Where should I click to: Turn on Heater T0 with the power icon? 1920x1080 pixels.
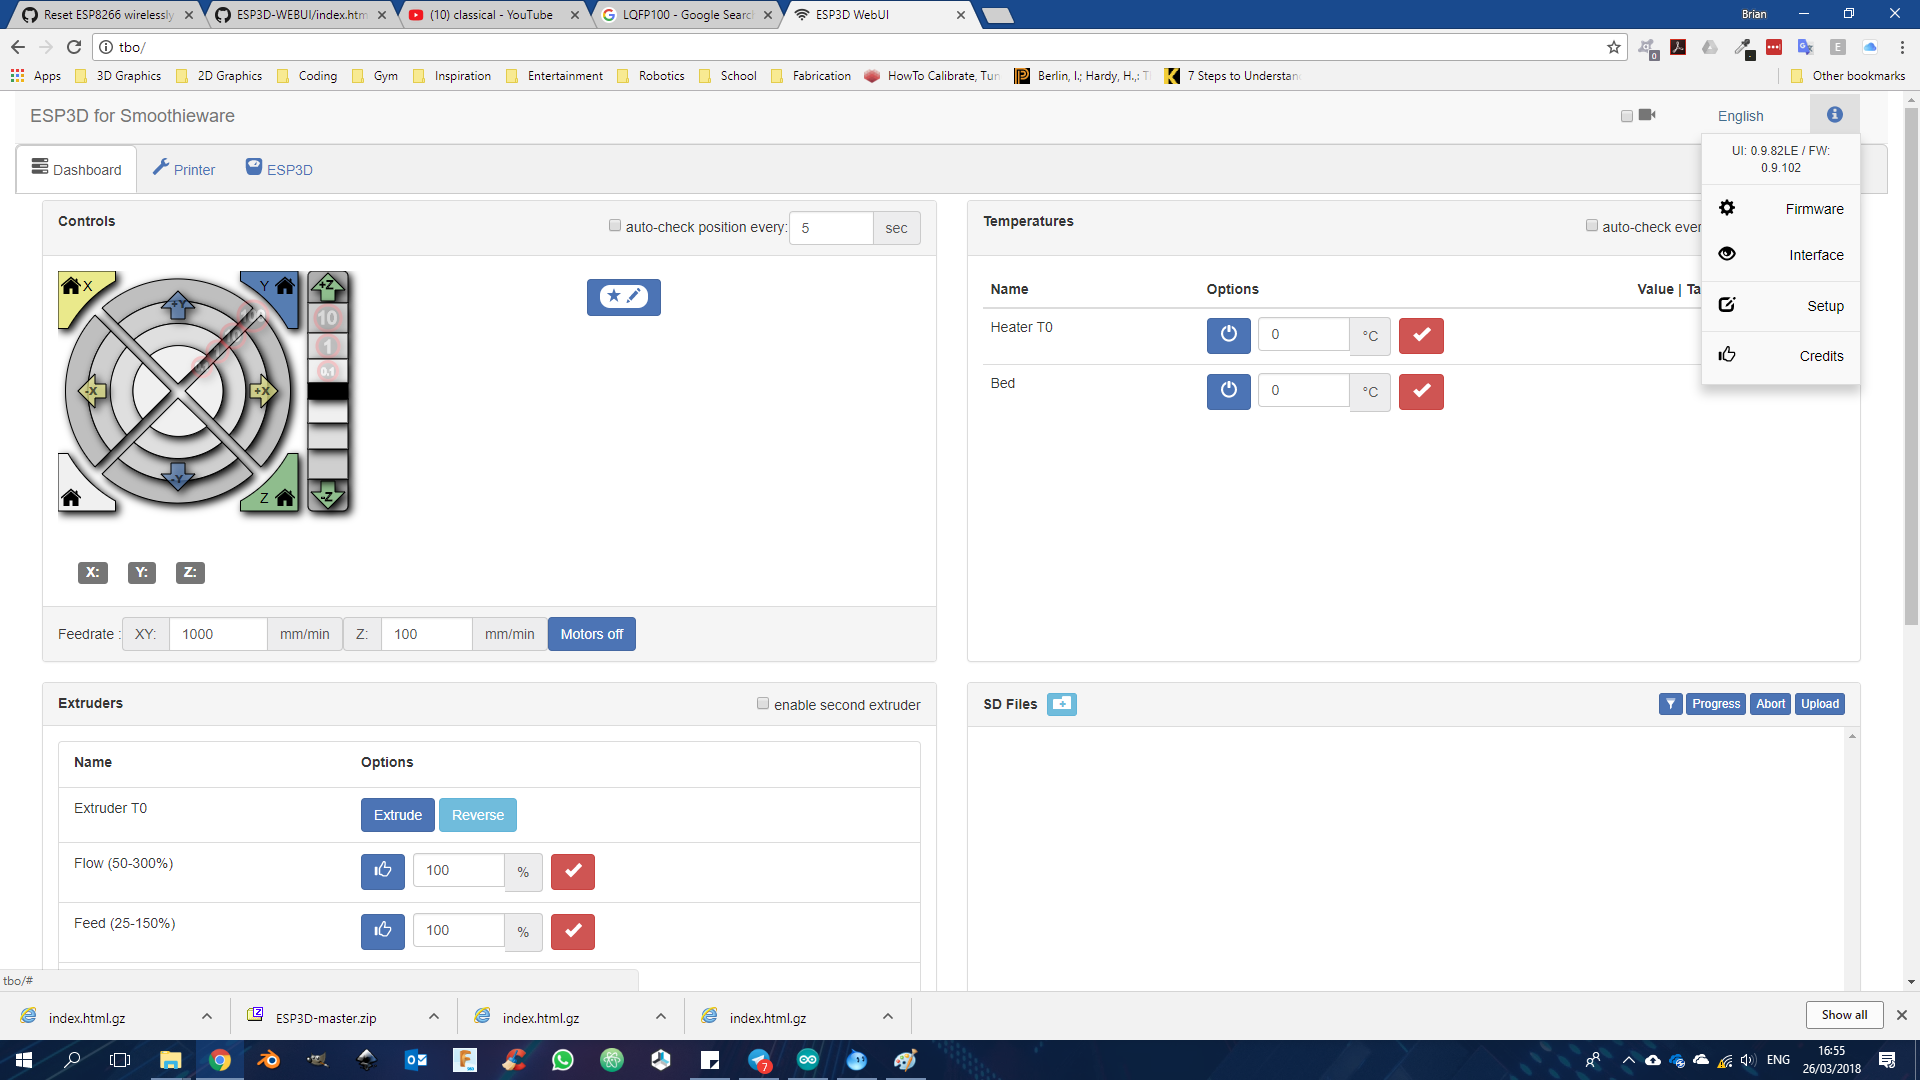1228,335
